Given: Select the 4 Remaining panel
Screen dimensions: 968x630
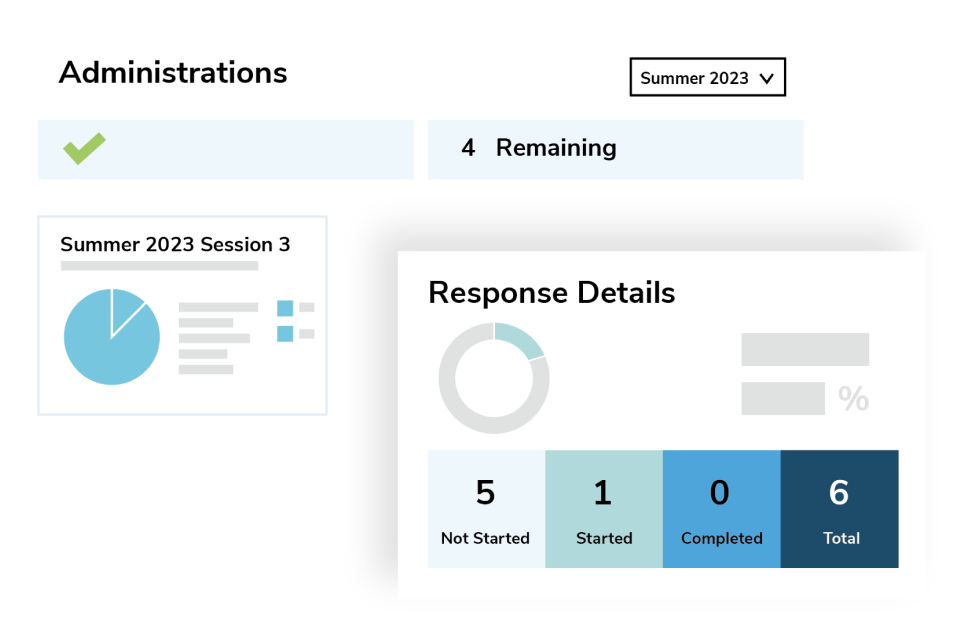Looking at the screenshot, I should pyautogui.click(x=615, y=149).
